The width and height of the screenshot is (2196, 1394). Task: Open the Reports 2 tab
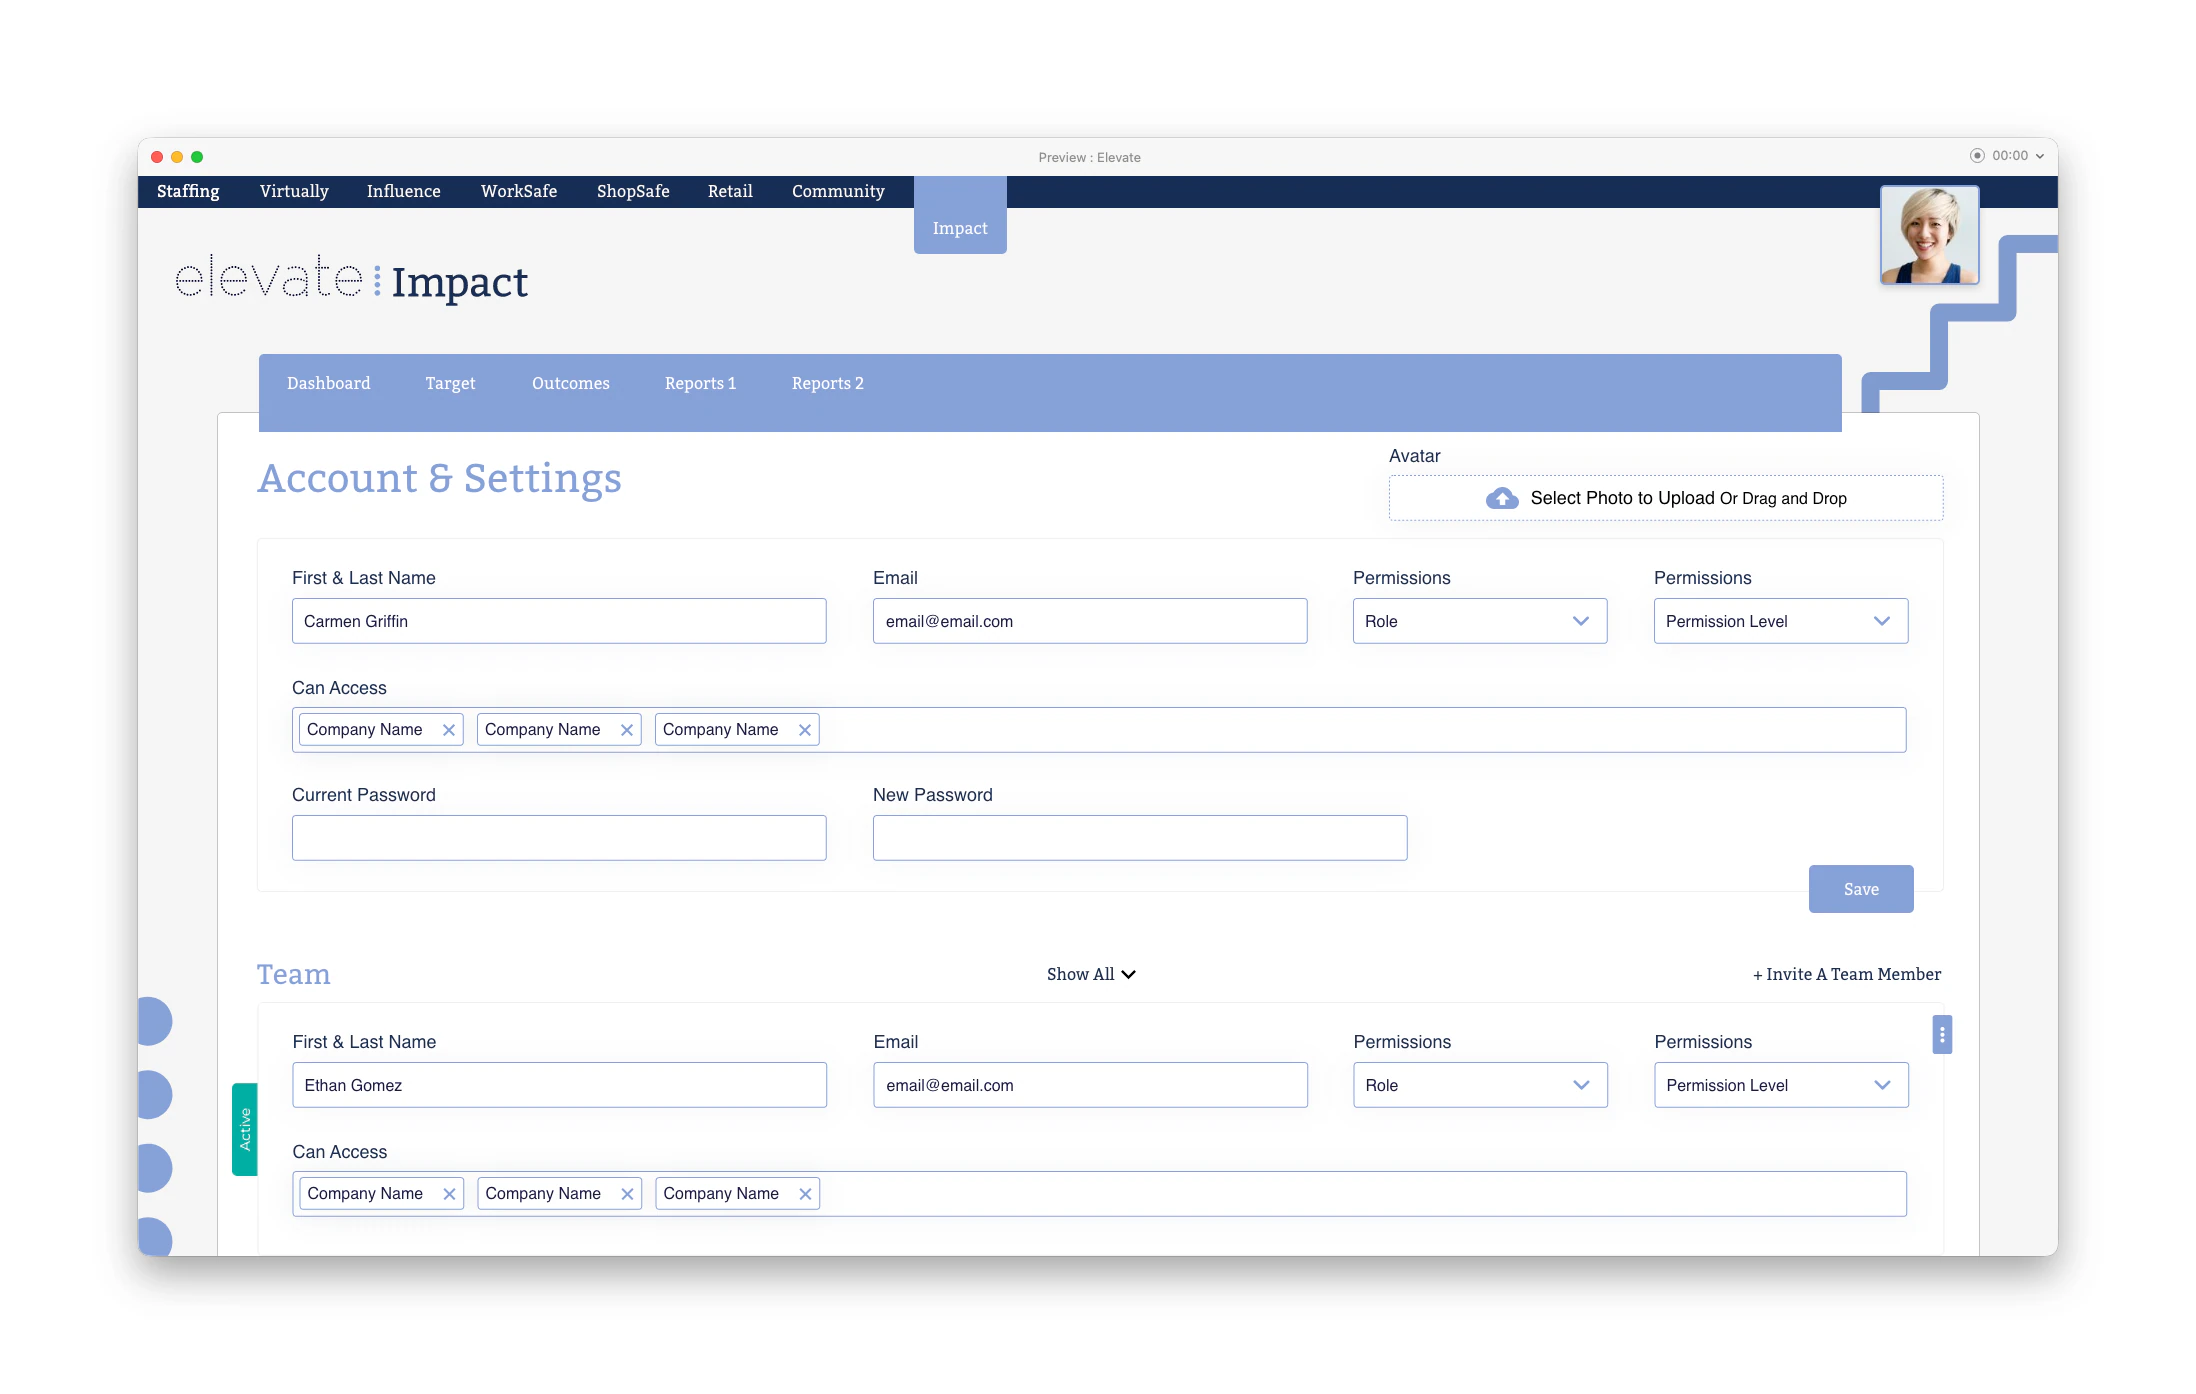pos(828,383)
